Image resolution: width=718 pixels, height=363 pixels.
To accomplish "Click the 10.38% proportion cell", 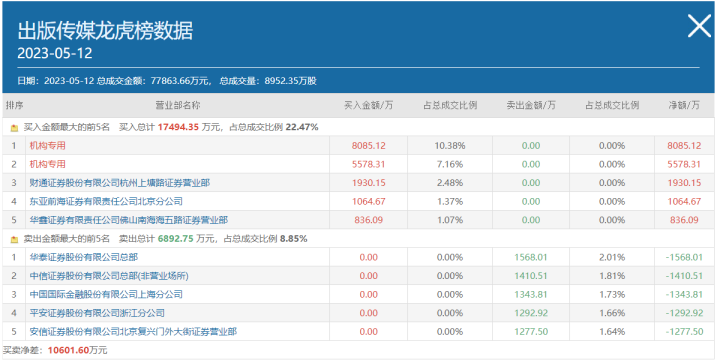I will 450,146.
